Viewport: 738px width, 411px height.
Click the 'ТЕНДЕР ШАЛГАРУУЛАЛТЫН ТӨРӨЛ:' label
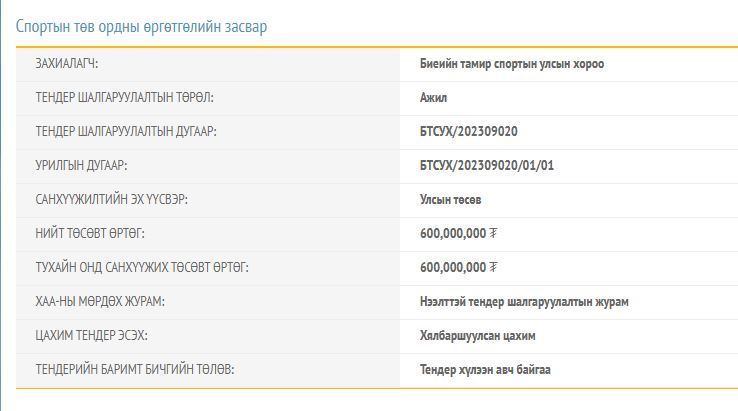pyautogui.click(x=125, y=98)
